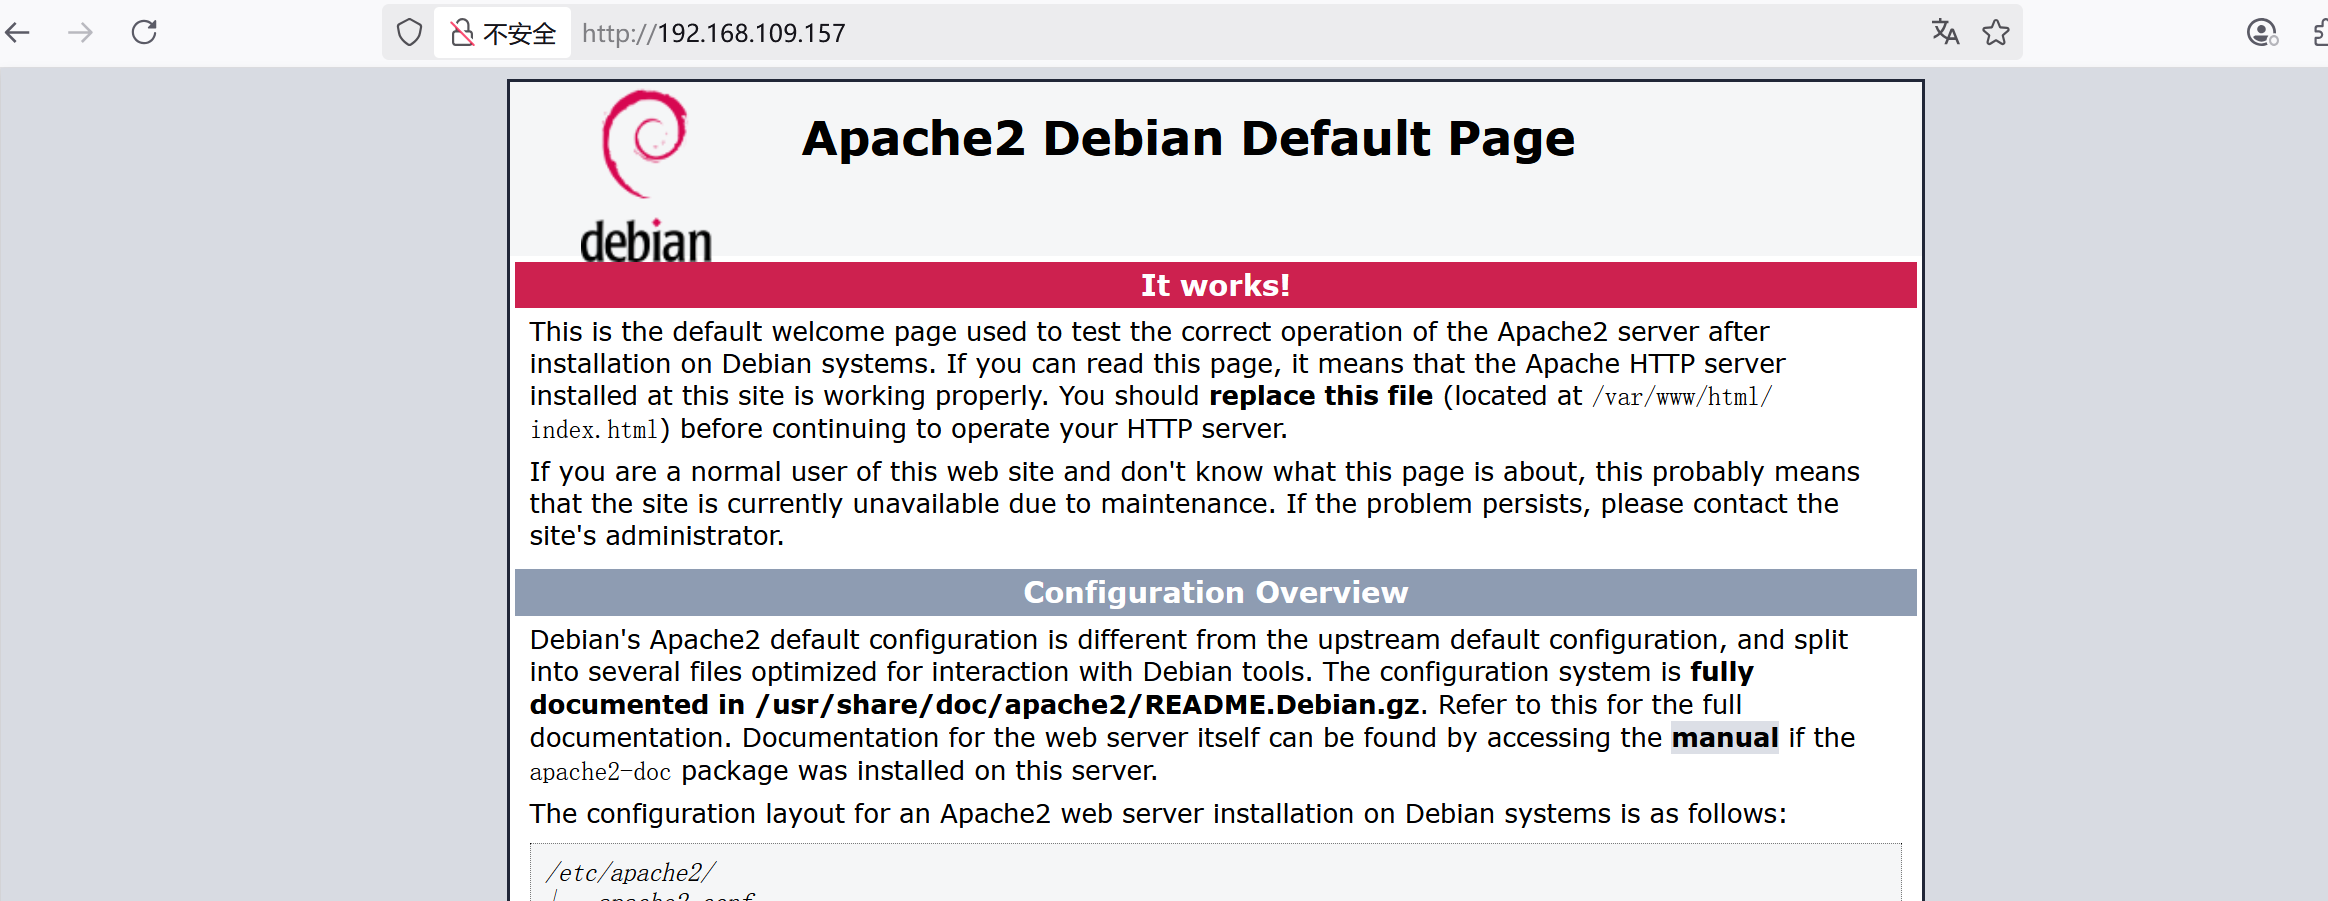Open the account profile icon
Image resolution: width=2328 pixels, height=901 pixels.
tap(2261, 33)
